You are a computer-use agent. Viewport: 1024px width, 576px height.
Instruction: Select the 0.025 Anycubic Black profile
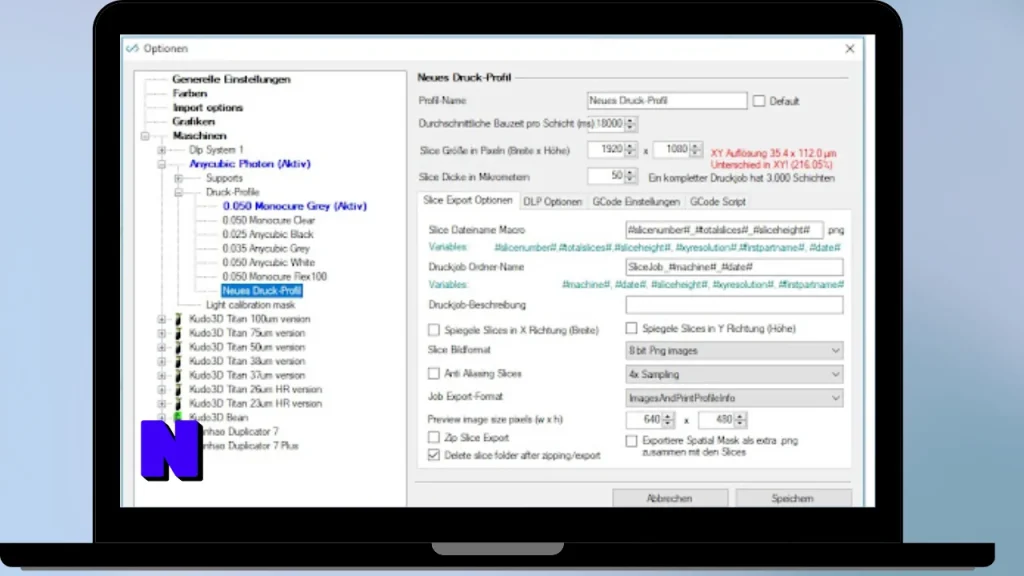(x=268, y=234)
